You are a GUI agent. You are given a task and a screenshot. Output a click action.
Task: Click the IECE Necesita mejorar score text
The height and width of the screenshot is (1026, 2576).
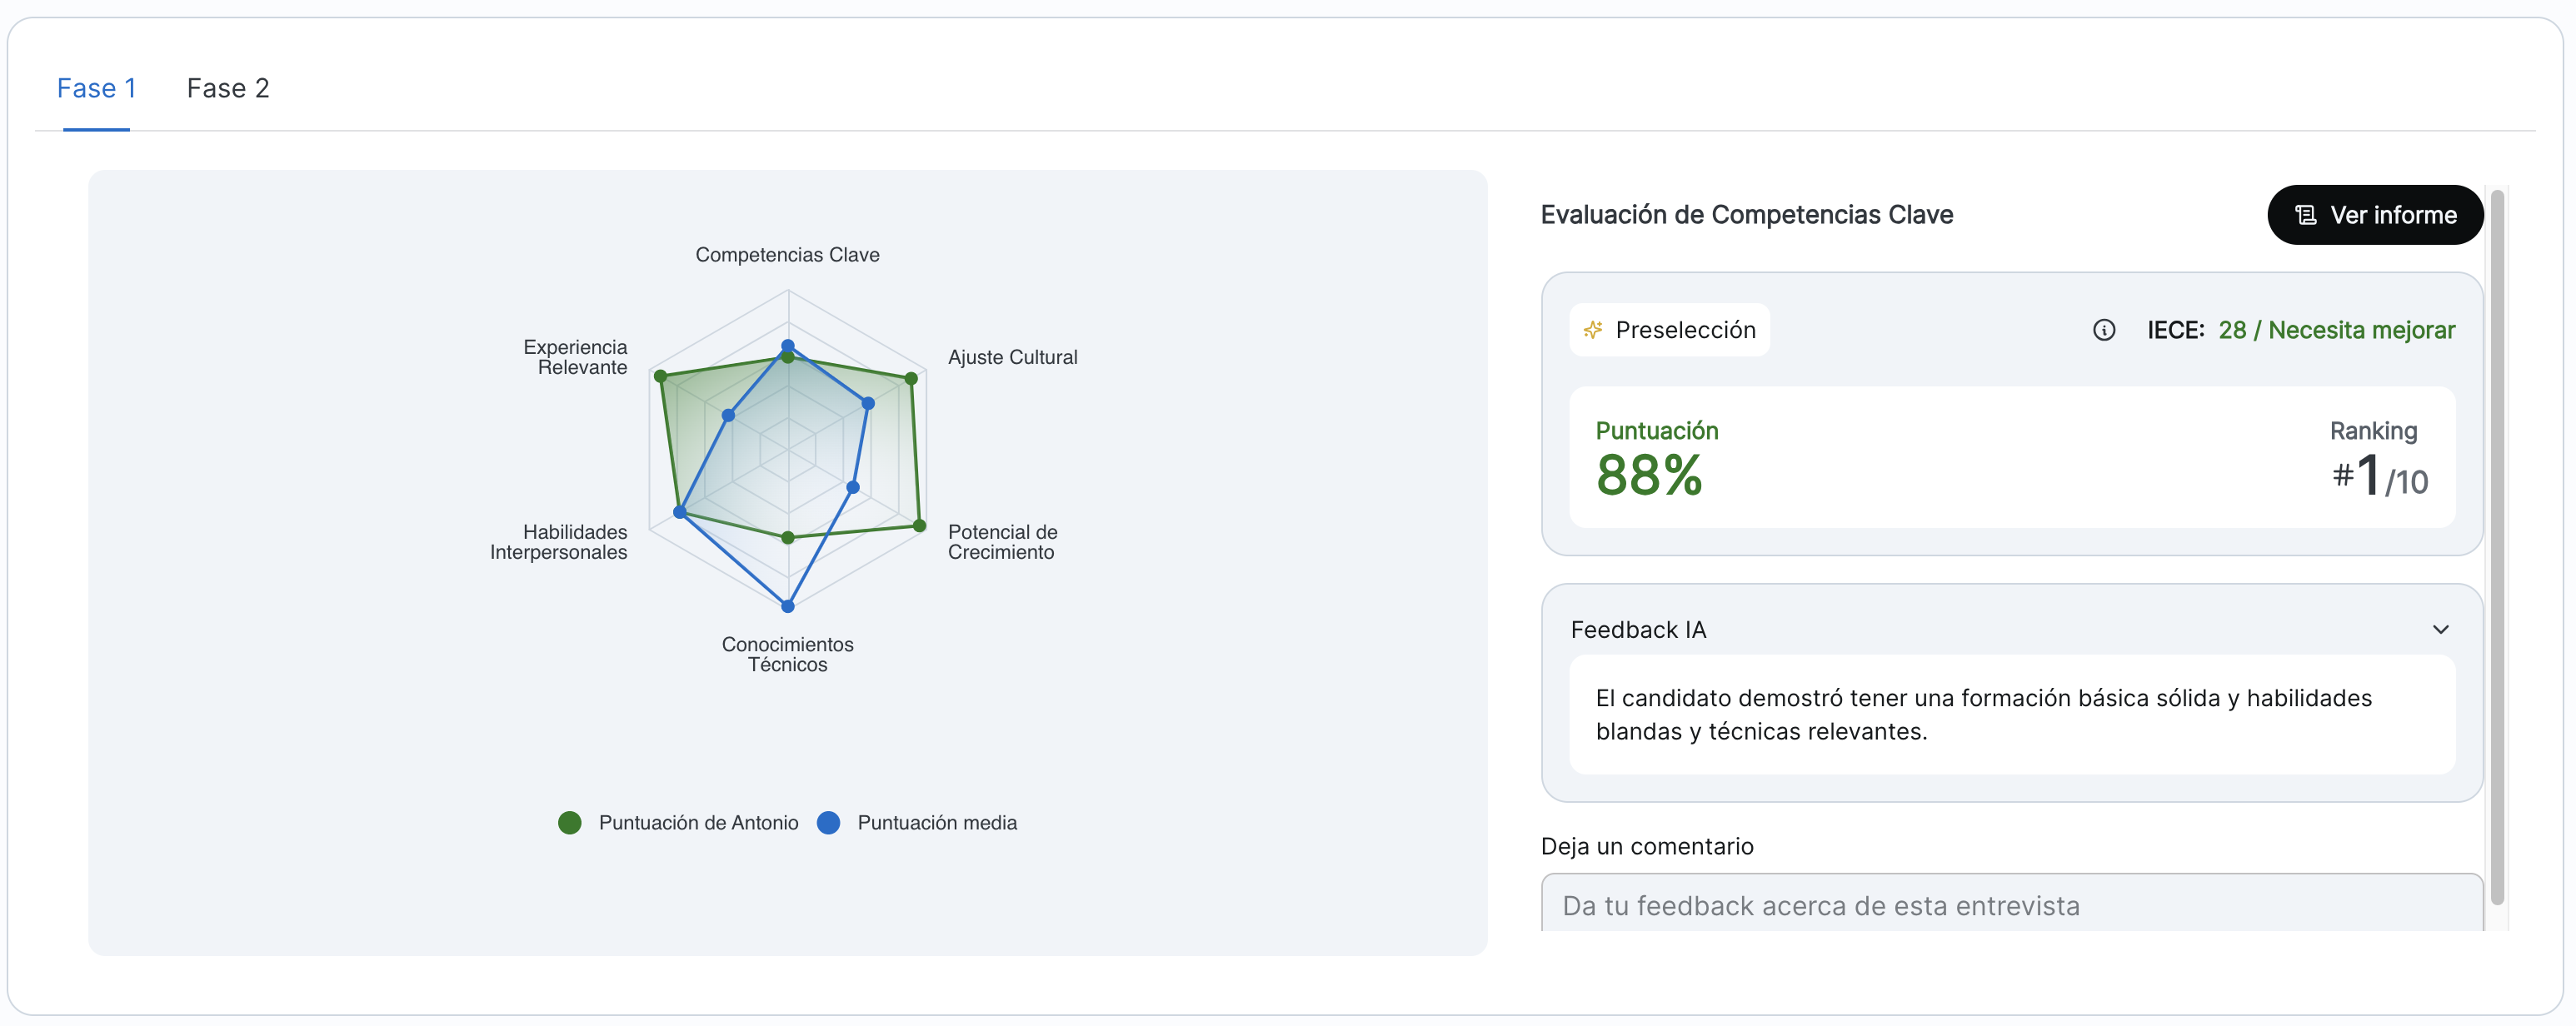pos(2336,330)
